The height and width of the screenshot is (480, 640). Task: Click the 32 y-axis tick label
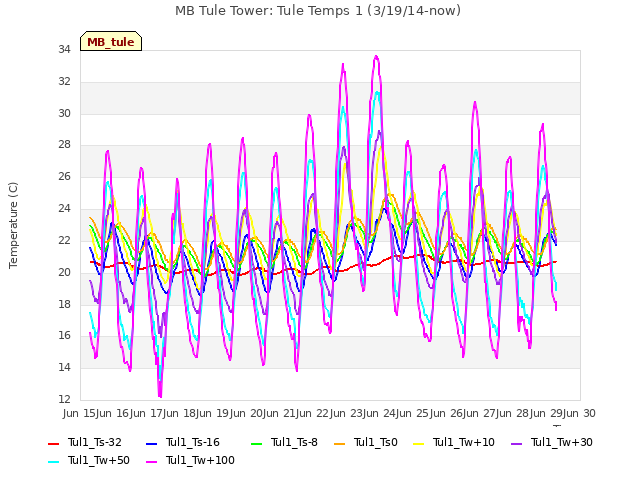[x=64, y=81]
